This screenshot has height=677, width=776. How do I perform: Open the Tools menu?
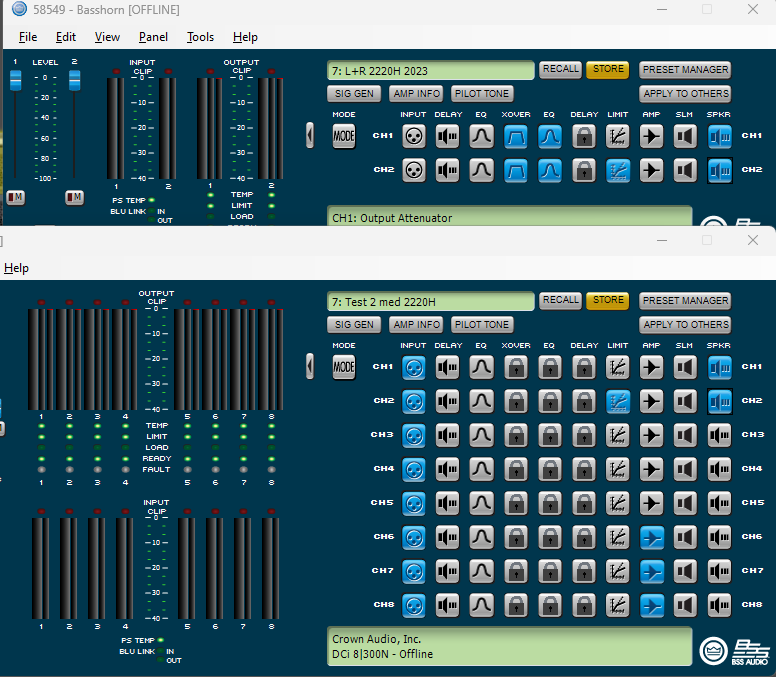[200, 37]
